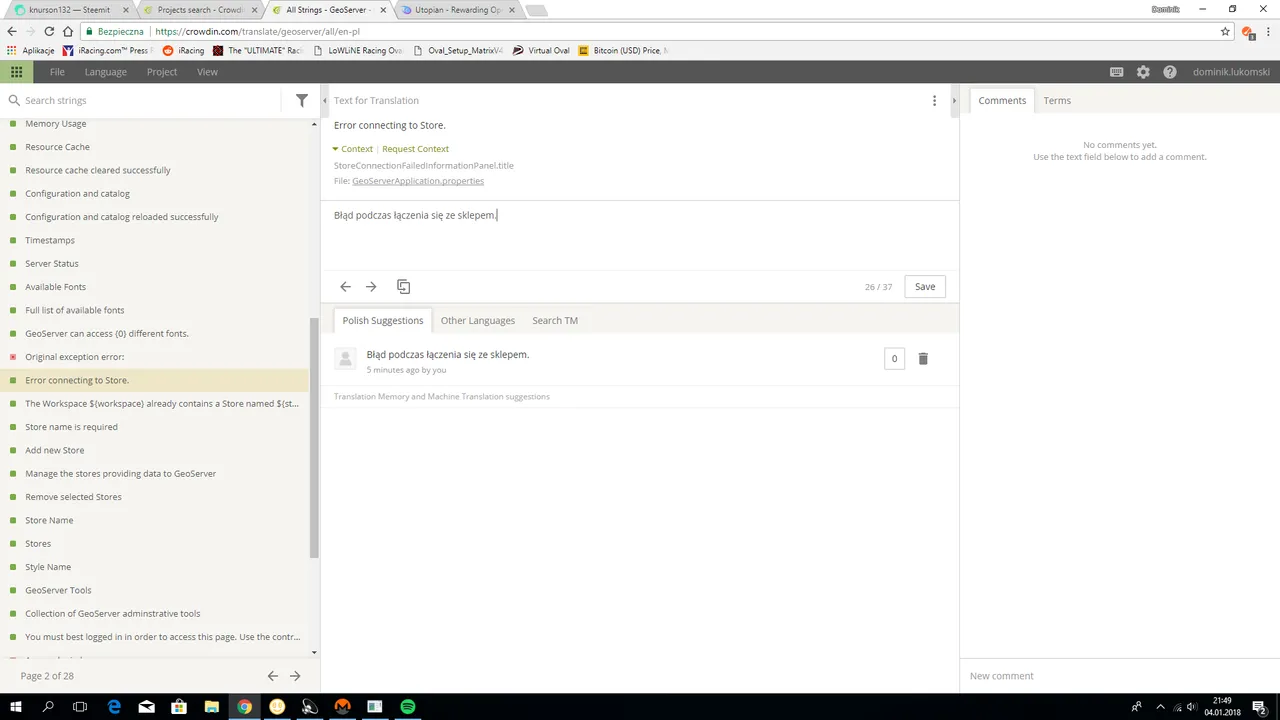Click suggestion text 'Błąd podczas łączenia się ze sklepem.'
Screen dimensions: 1280x720
pos(448,354)
